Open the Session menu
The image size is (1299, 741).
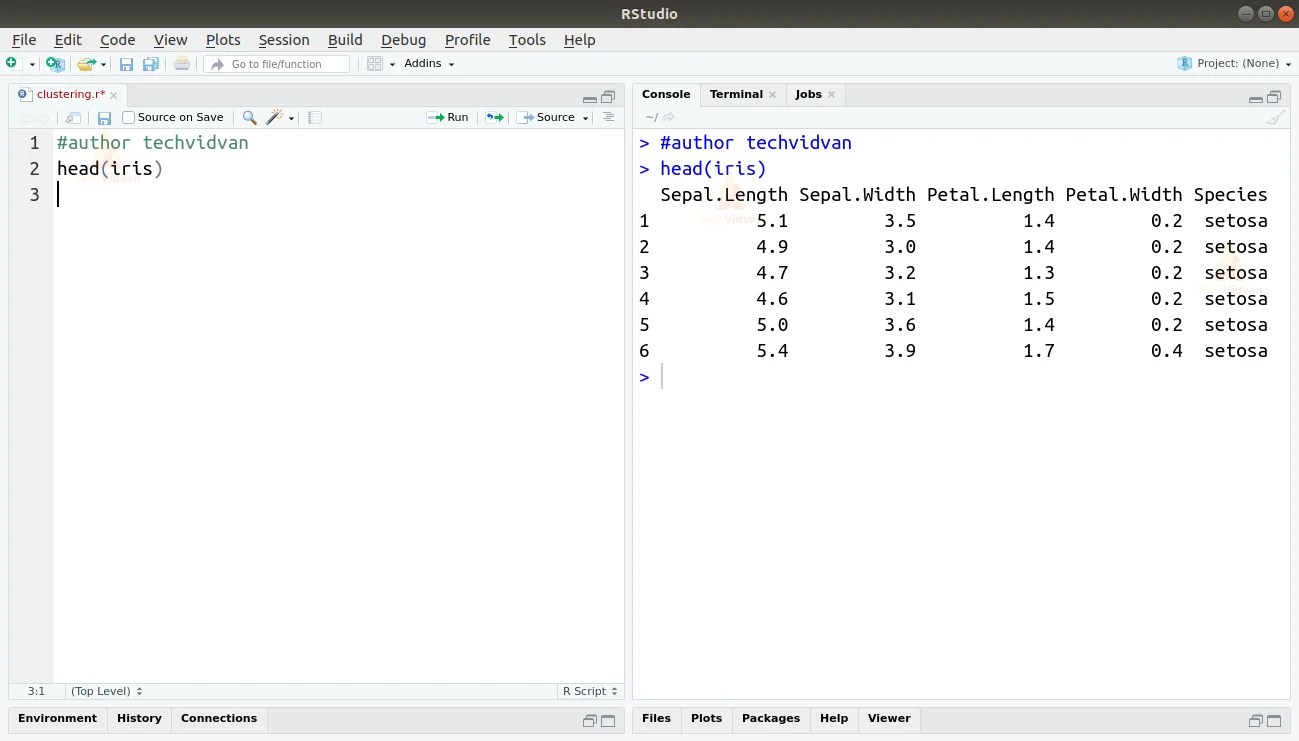(x=284, y=40)
